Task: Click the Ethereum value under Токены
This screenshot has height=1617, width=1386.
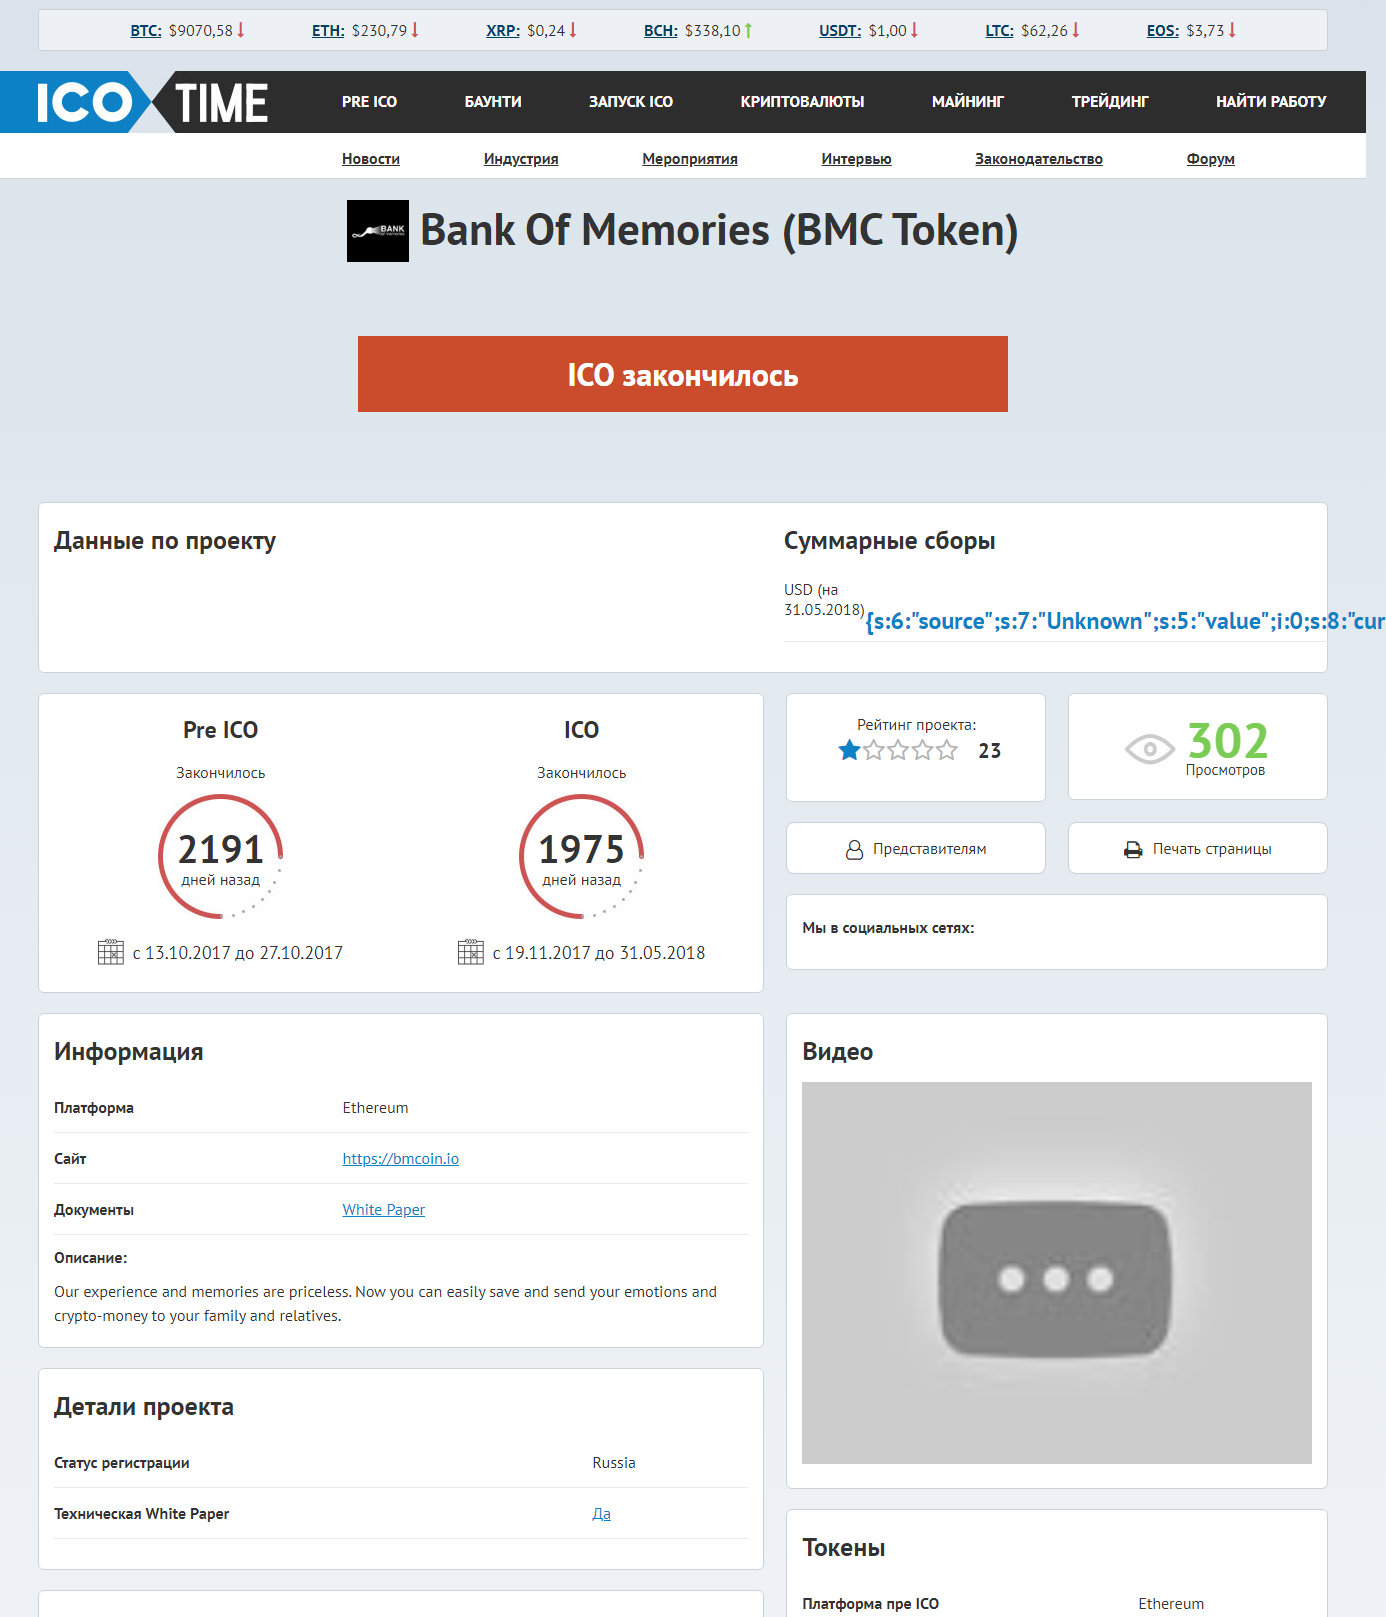Action: [1171, 1604]
